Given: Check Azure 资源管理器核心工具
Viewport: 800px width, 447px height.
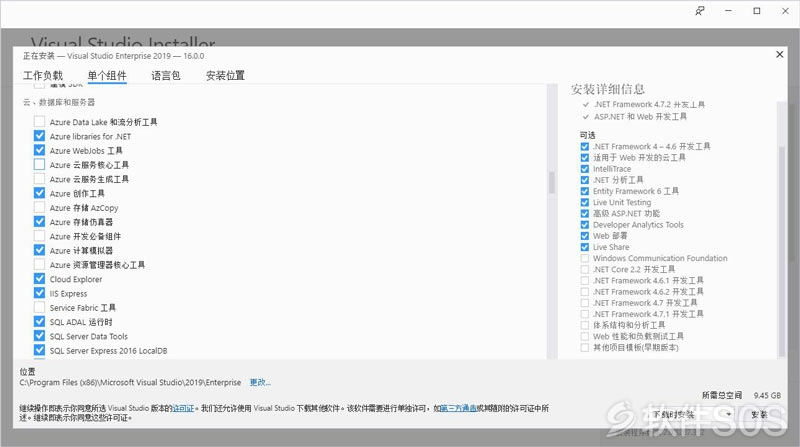Looking at the screenshot, I should pyautogui.click(x=39, y=264).
